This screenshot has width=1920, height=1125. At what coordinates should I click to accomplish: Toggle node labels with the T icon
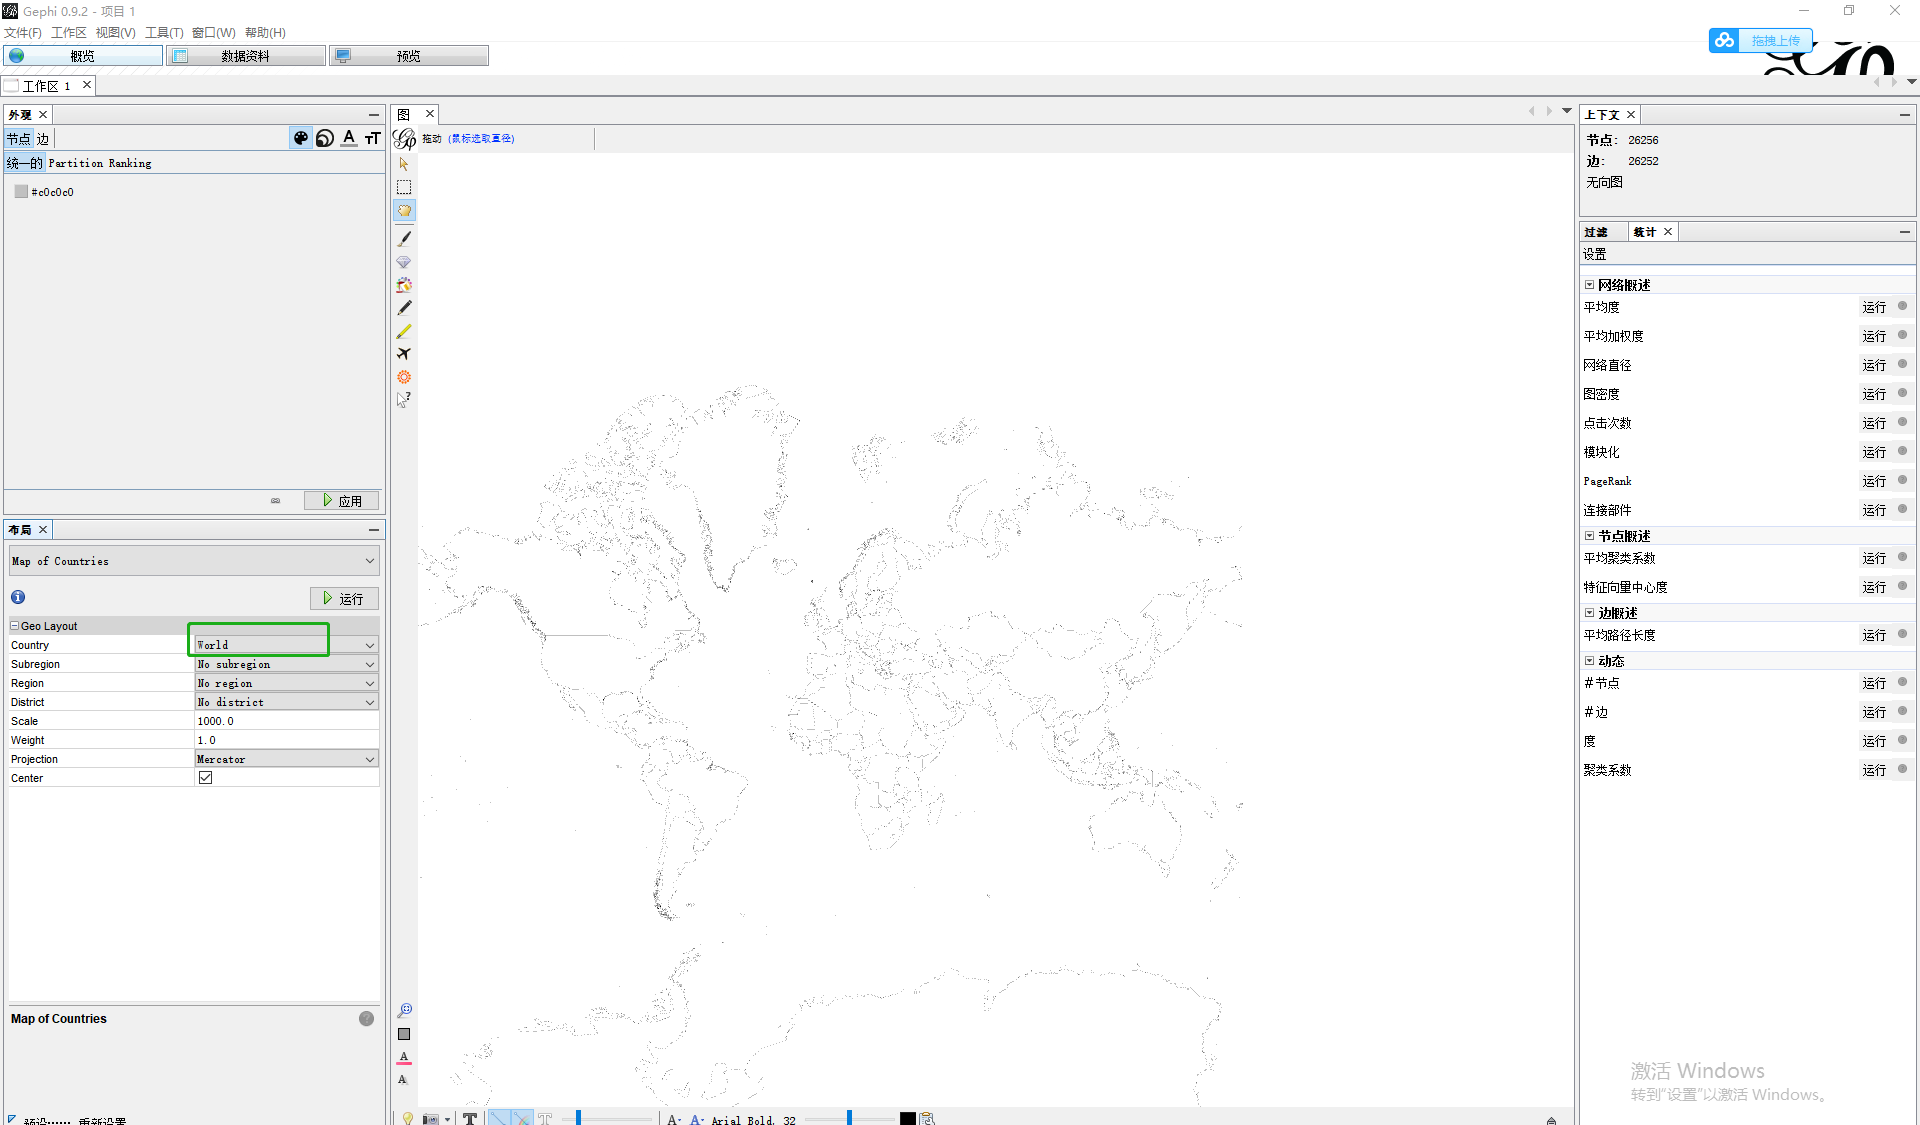pos(470,1118)
